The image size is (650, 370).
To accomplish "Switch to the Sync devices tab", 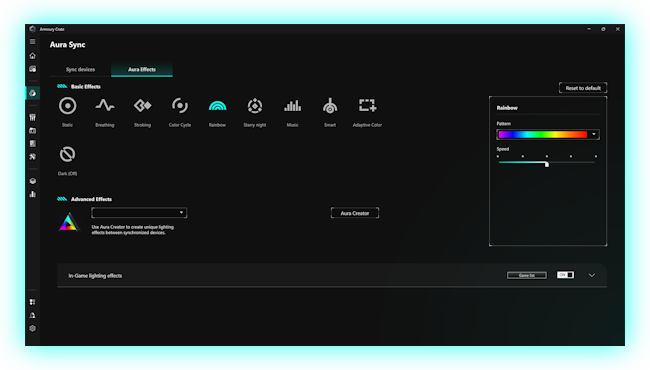I will pyautogui.click(x=80, y=70).
